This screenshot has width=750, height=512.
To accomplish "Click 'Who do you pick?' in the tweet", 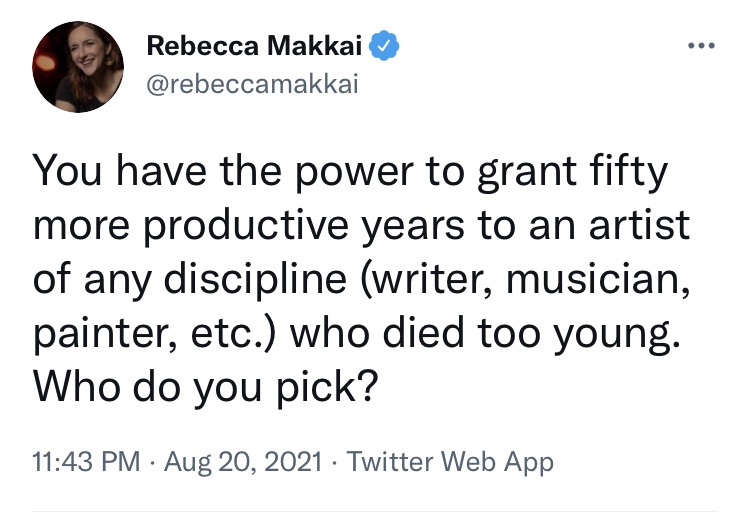I will click(x=205, y=382).
